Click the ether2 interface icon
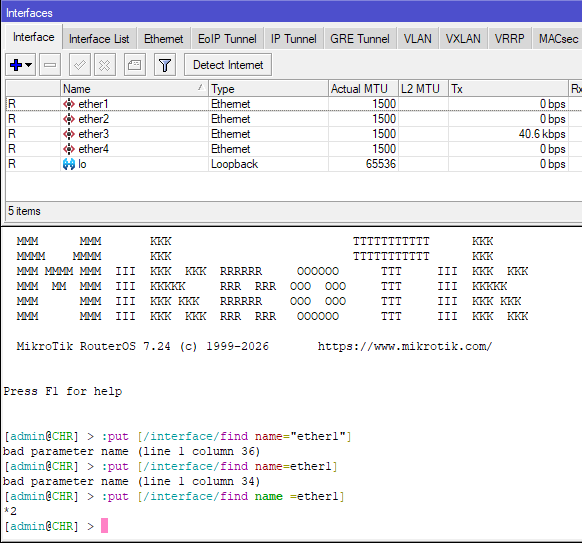The width and height of the screenshot is (582, 543). (69, 119)
